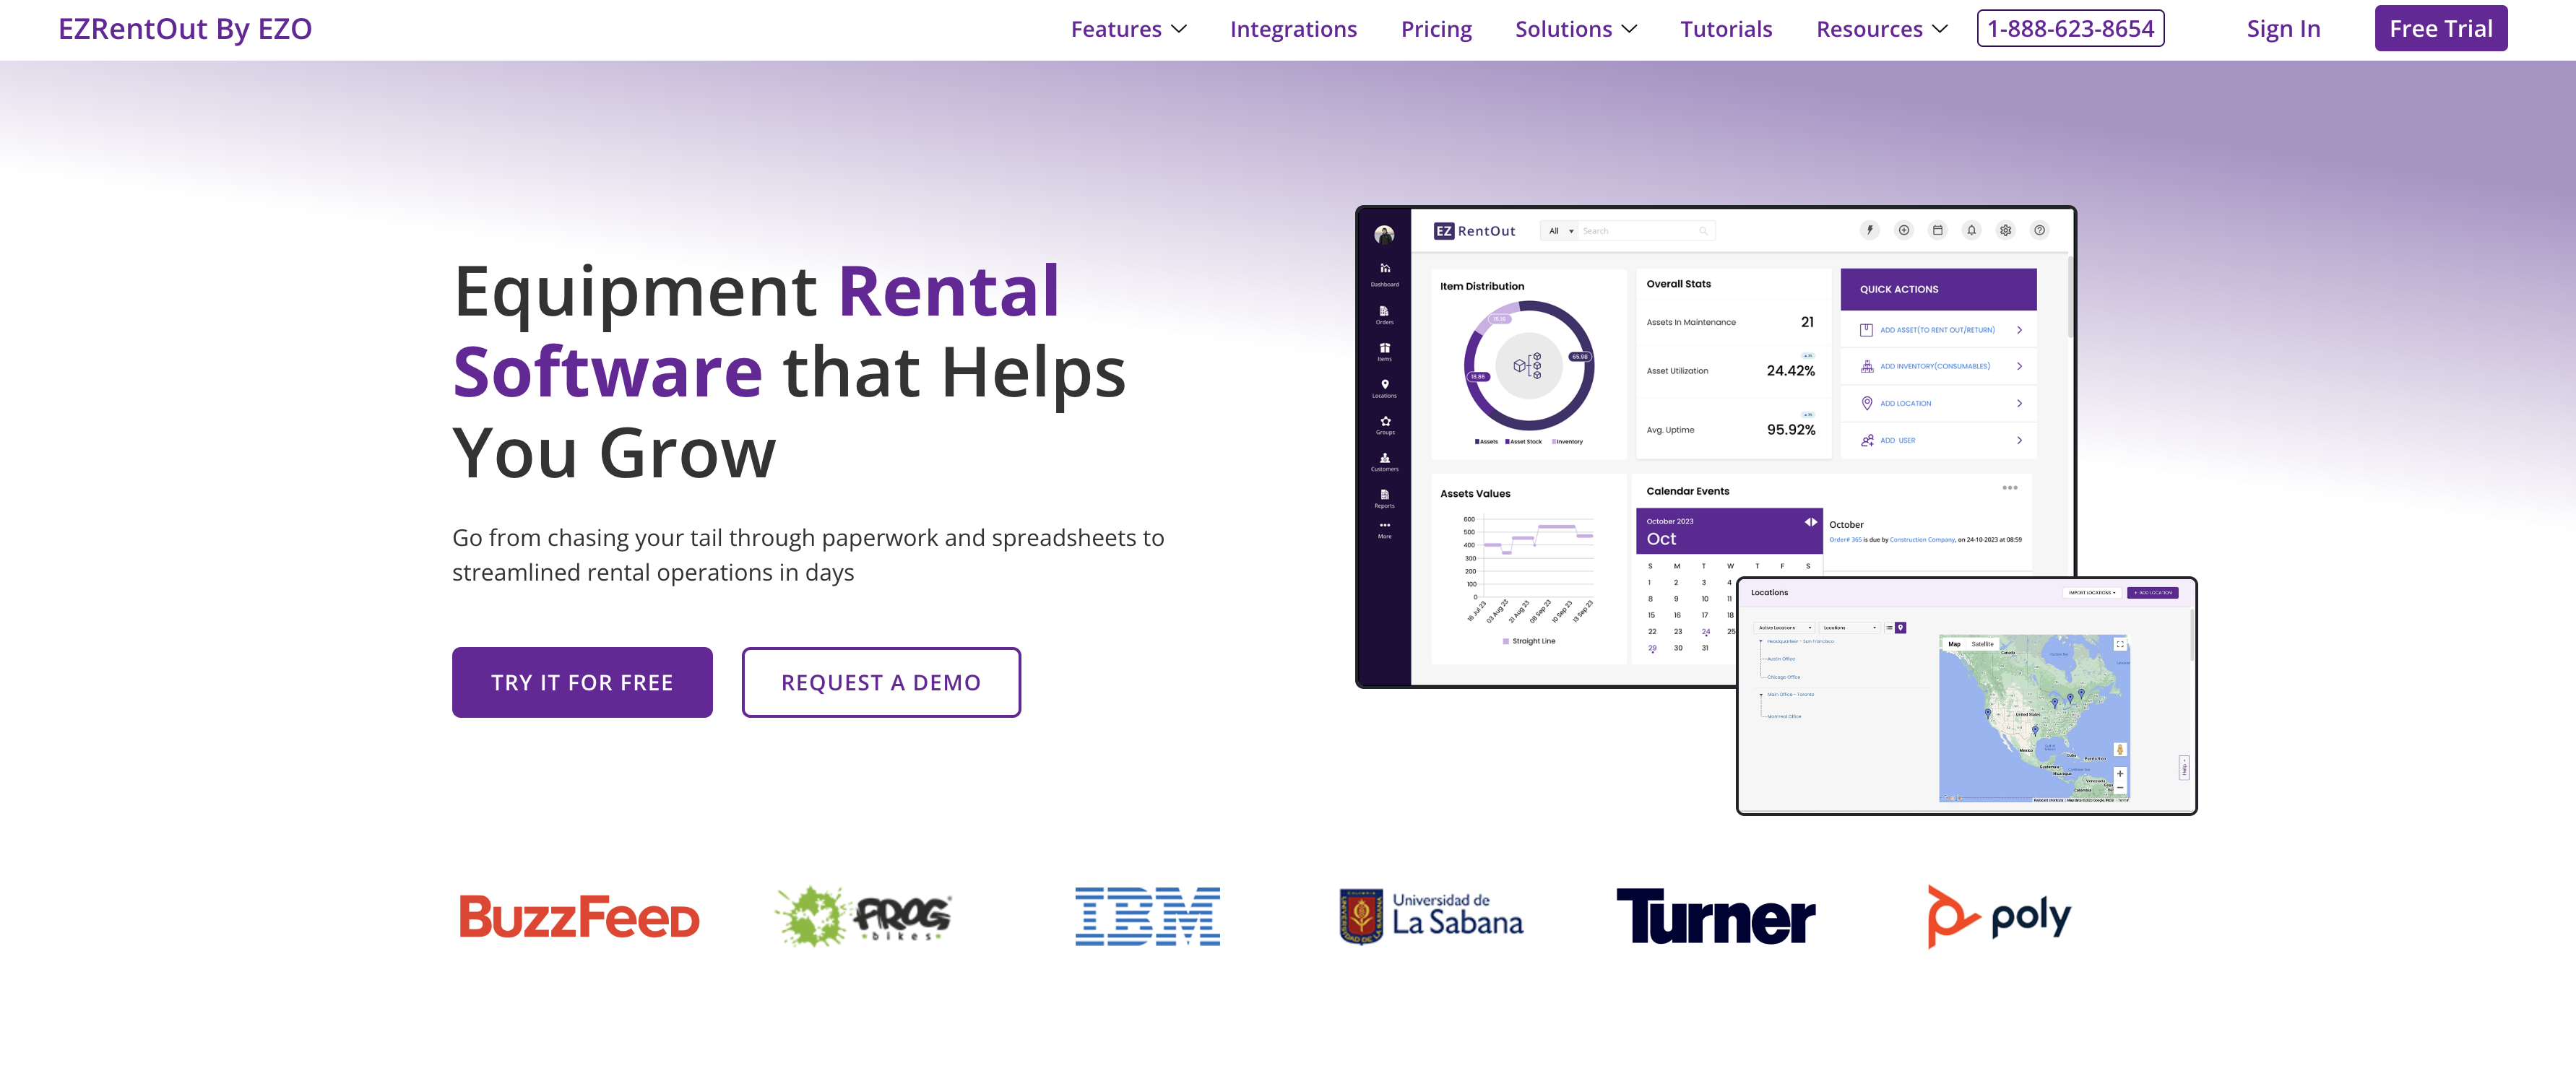
Task: Expand the Features dropdown menu
Action: point(1128,29)
